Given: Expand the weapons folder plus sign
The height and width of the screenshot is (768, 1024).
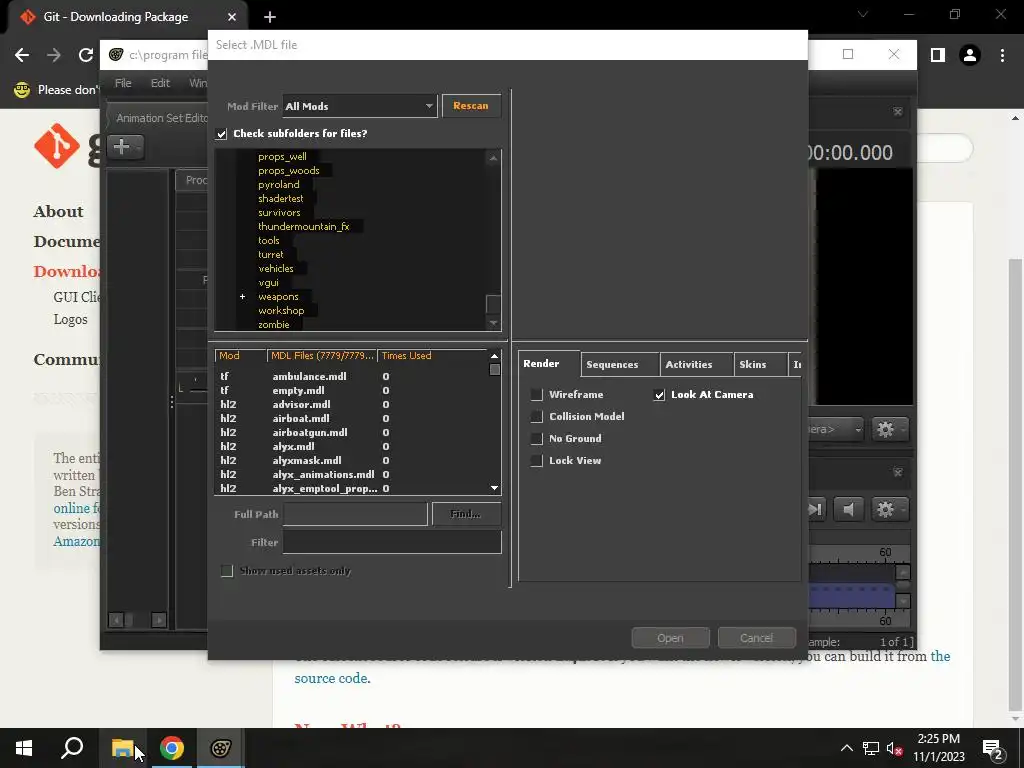Looking at the screenshot, I should [242, 296].
